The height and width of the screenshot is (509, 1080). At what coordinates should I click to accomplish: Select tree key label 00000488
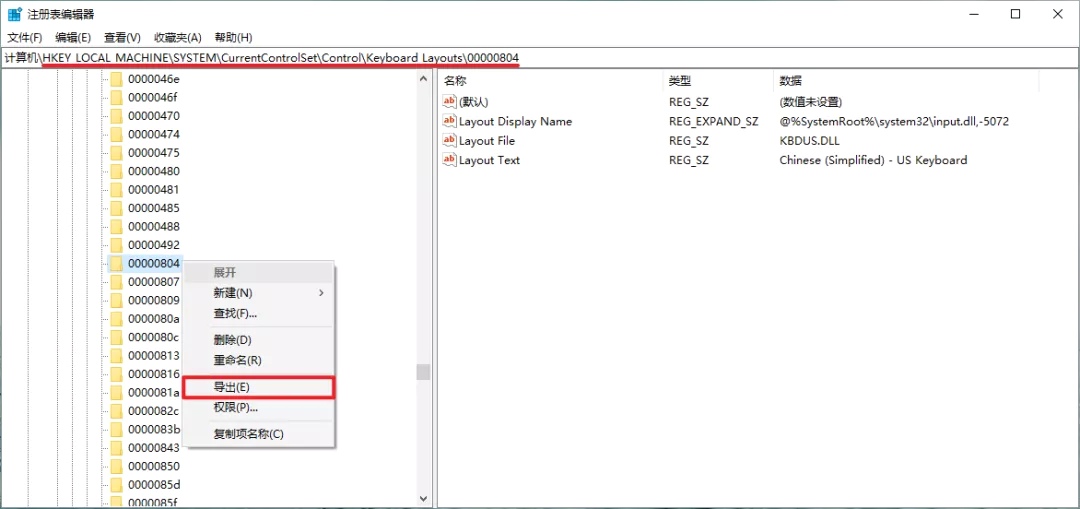click(154, 227)
